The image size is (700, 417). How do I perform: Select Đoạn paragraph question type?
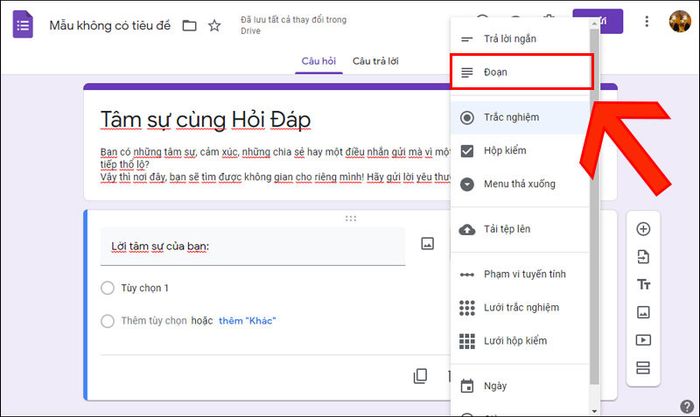click(x=521, y=72)
